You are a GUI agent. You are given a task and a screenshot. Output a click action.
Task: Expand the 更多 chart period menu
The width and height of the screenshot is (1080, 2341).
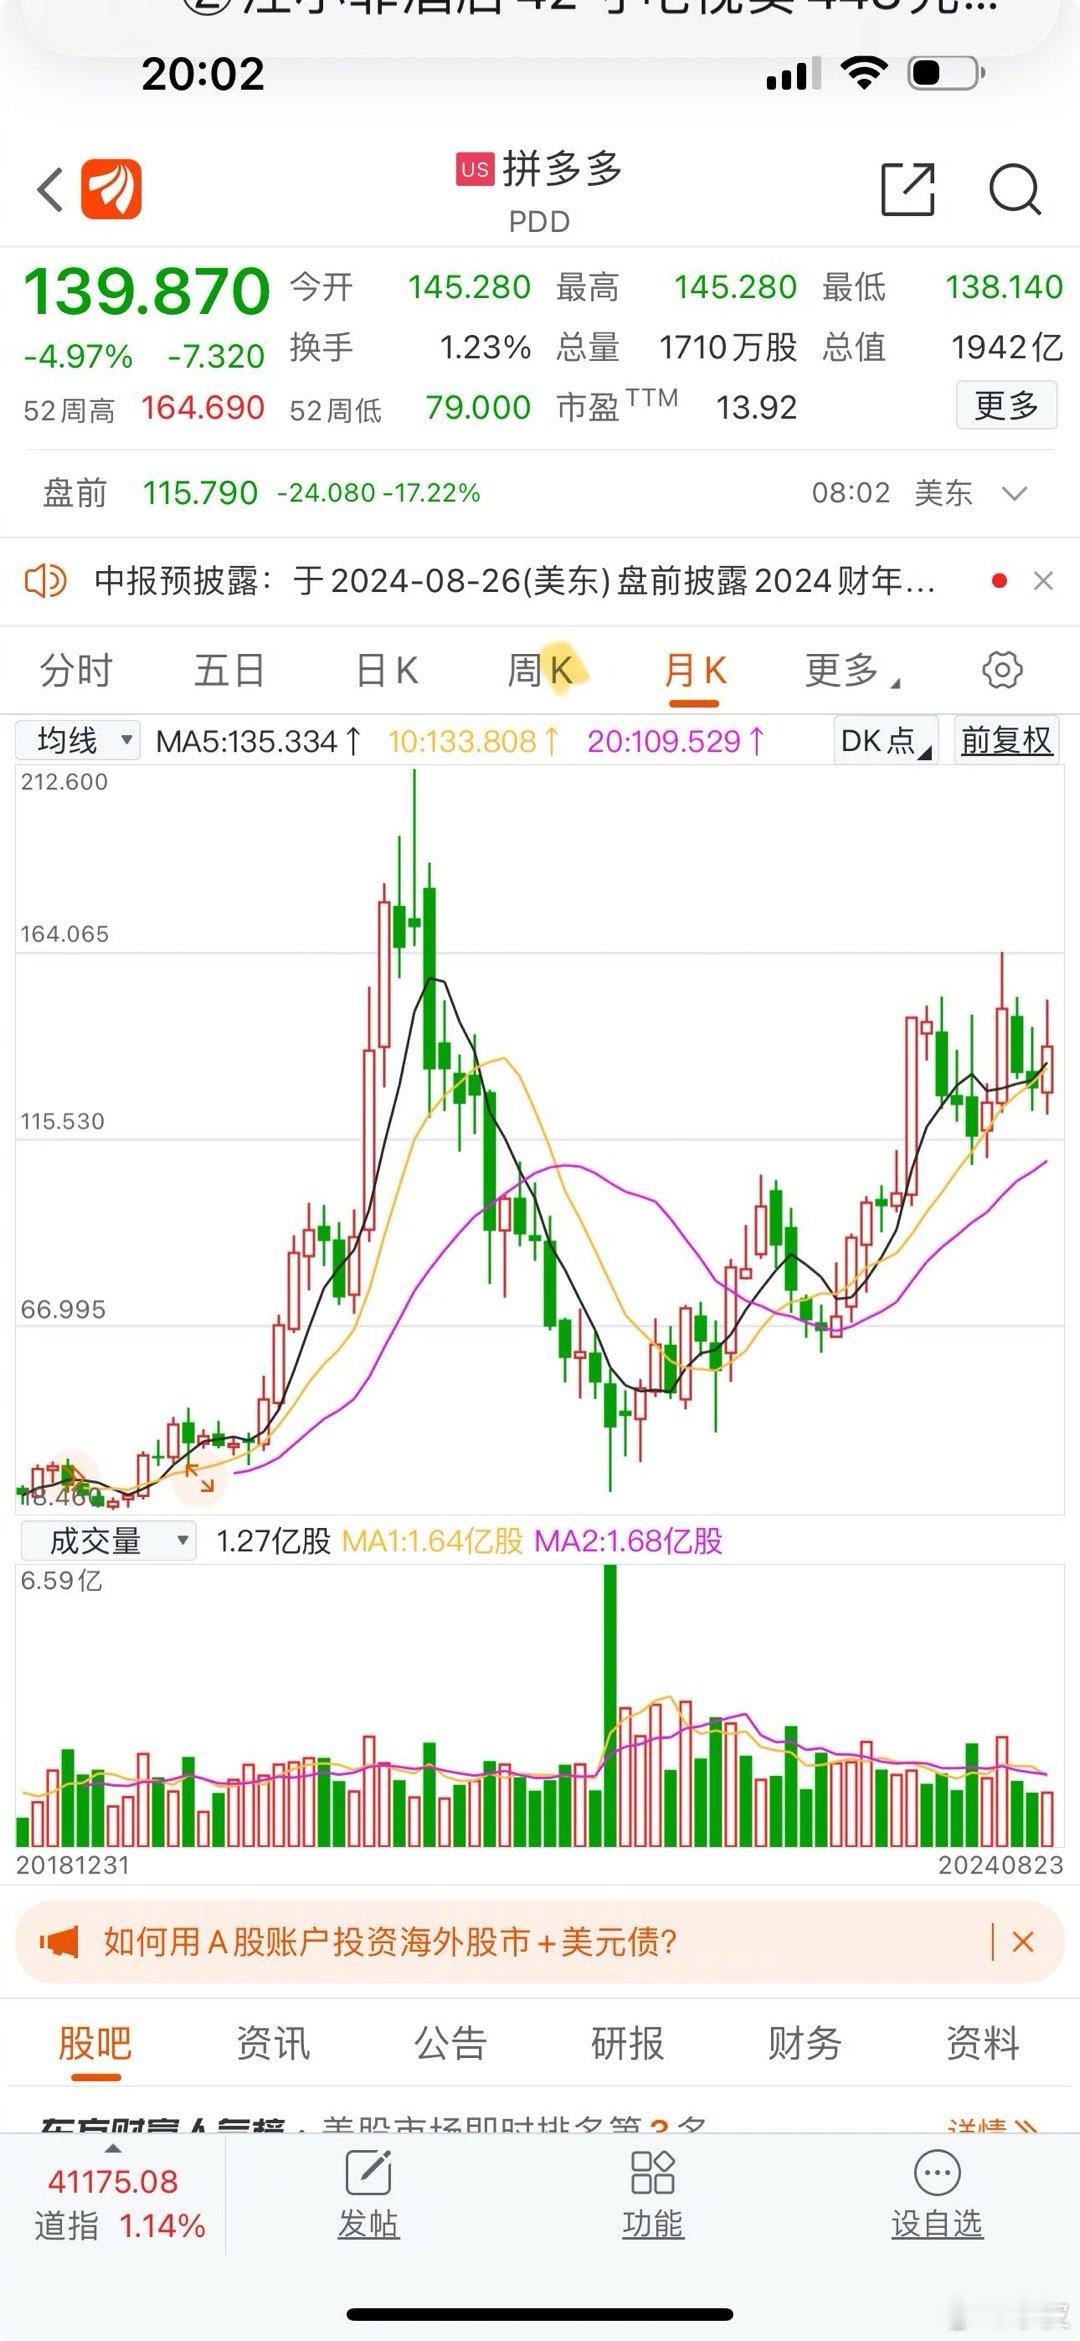click(x=852, y=670)
